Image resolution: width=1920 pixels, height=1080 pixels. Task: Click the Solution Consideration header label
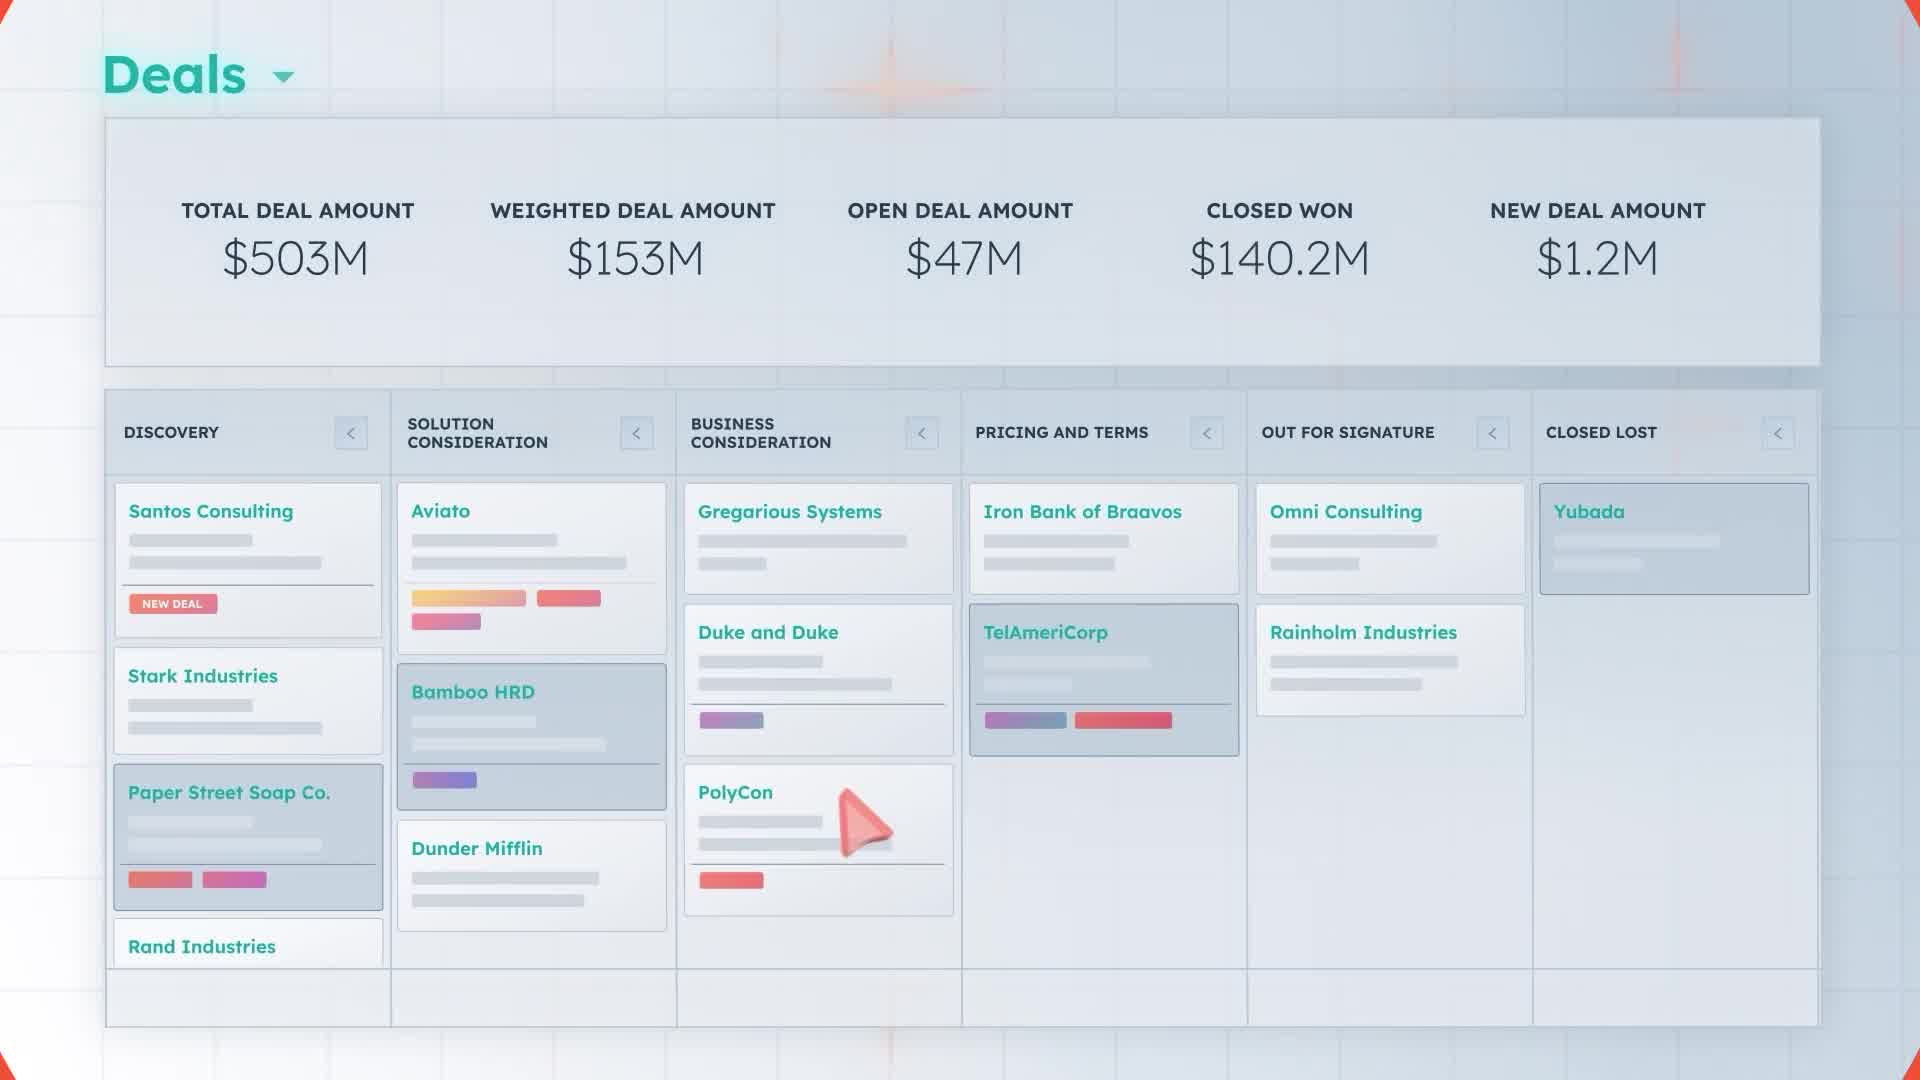coord(477,433)
